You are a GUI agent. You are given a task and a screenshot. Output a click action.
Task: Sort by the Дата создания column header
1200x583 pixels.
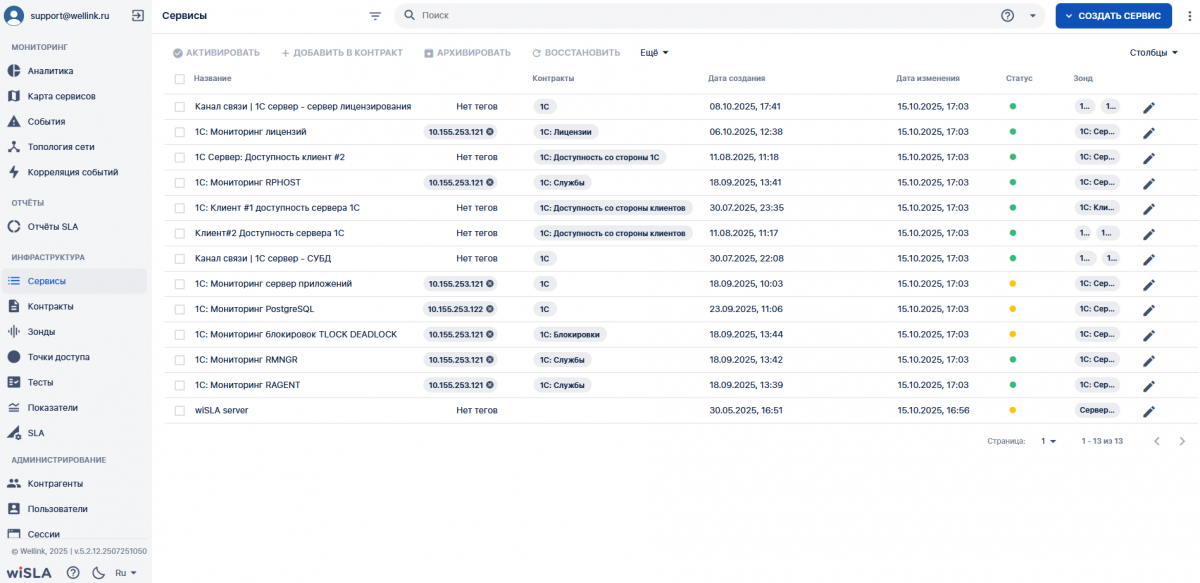coord(736,78)
